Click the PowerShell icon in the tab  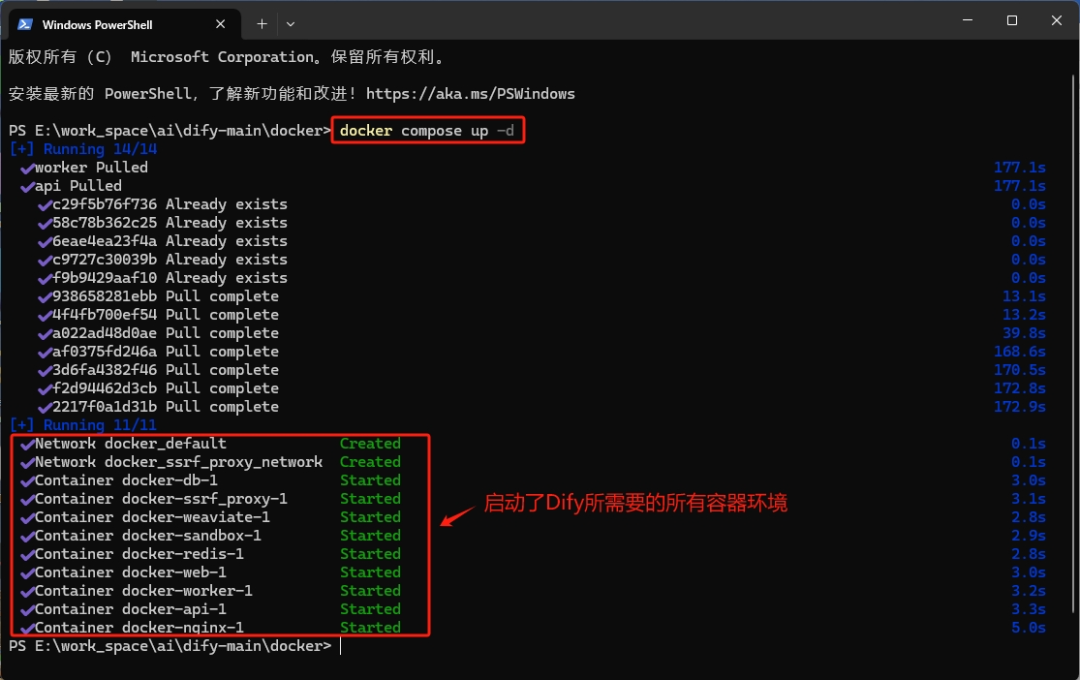[25, 24]
